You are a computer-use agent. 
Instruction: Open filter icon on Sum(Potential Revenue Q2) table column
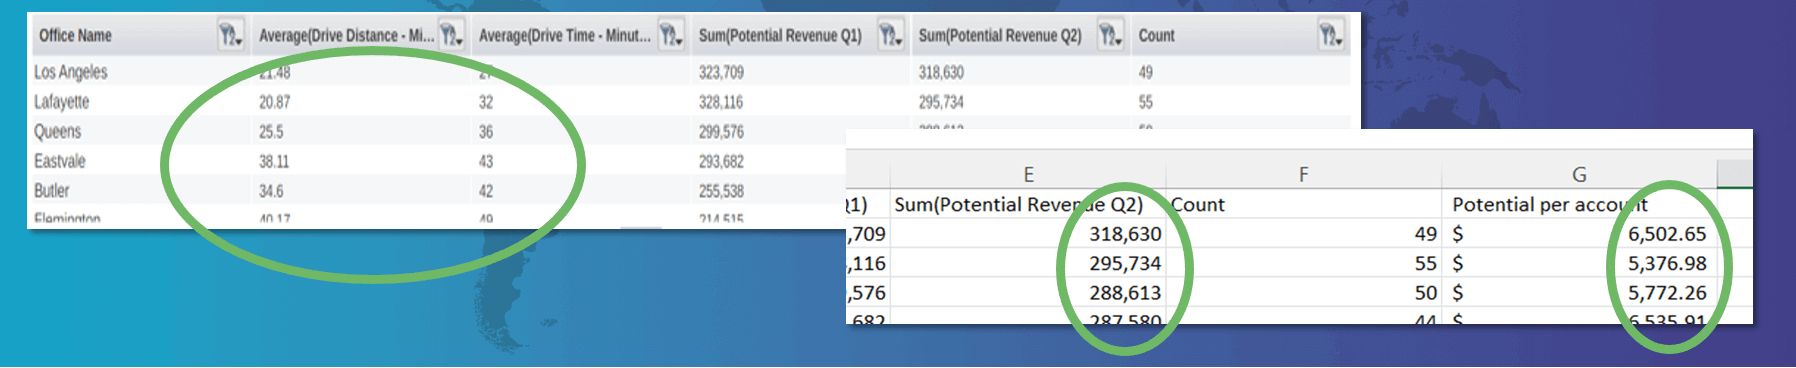[x=1110, y=36]
